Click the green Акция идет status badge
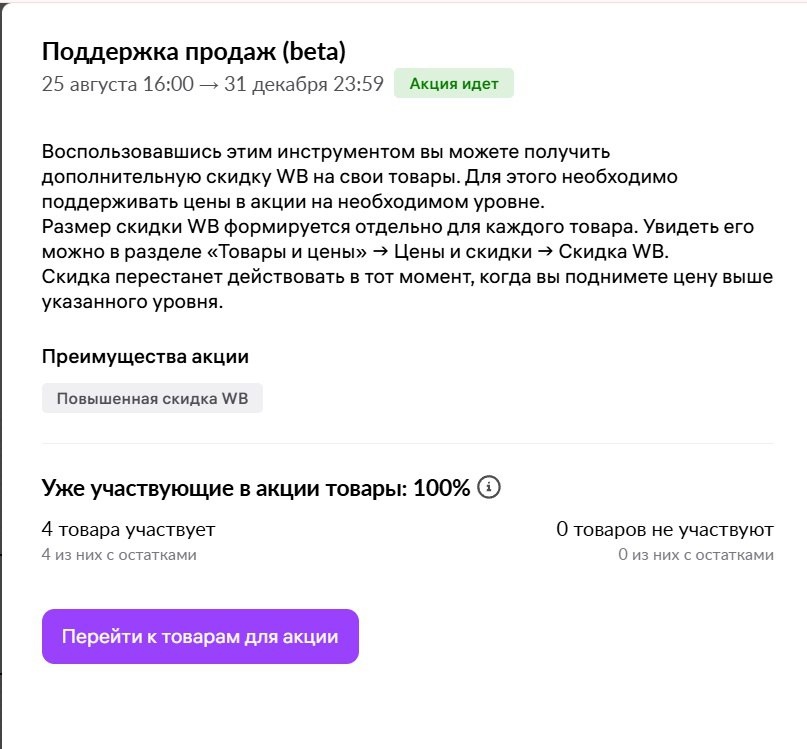Screen dimensions: 807x749 (453, 84)
